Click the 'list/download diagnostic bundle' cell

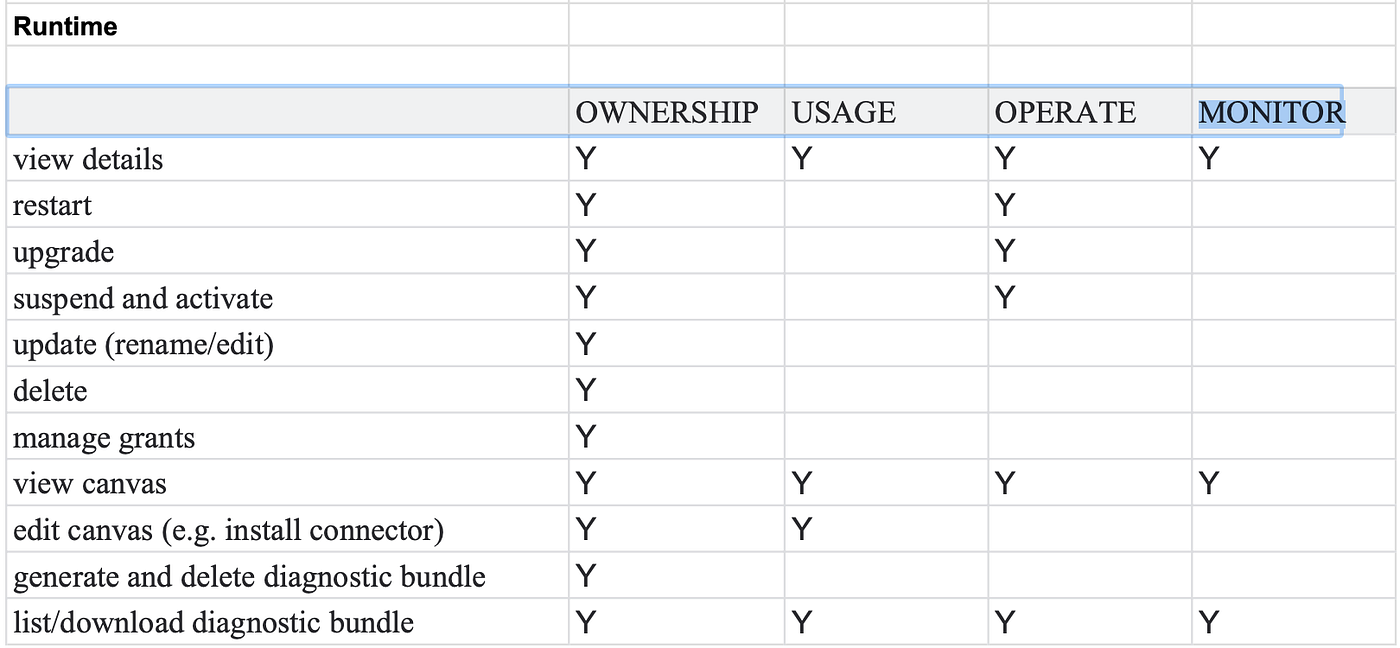click(x=288, y=622)
